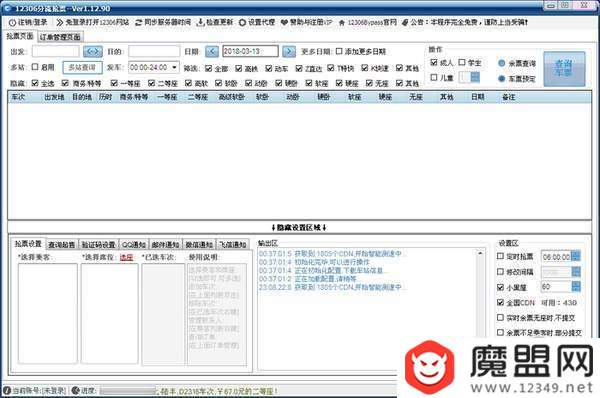Image resolution: width=600 pixels, height=398 pixels.
Task: Sort by 车次 column header
Action: [18, 97]
